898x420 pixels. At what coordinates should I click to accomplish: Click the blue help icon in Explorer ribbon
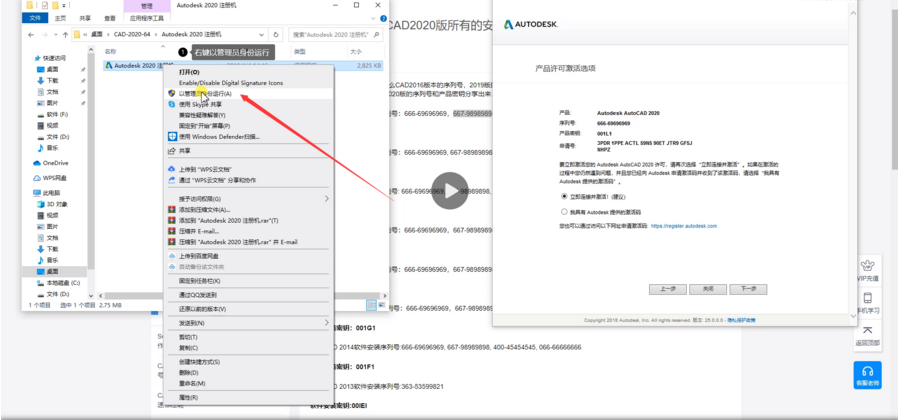pyautogui.click(x=383, y=18)
